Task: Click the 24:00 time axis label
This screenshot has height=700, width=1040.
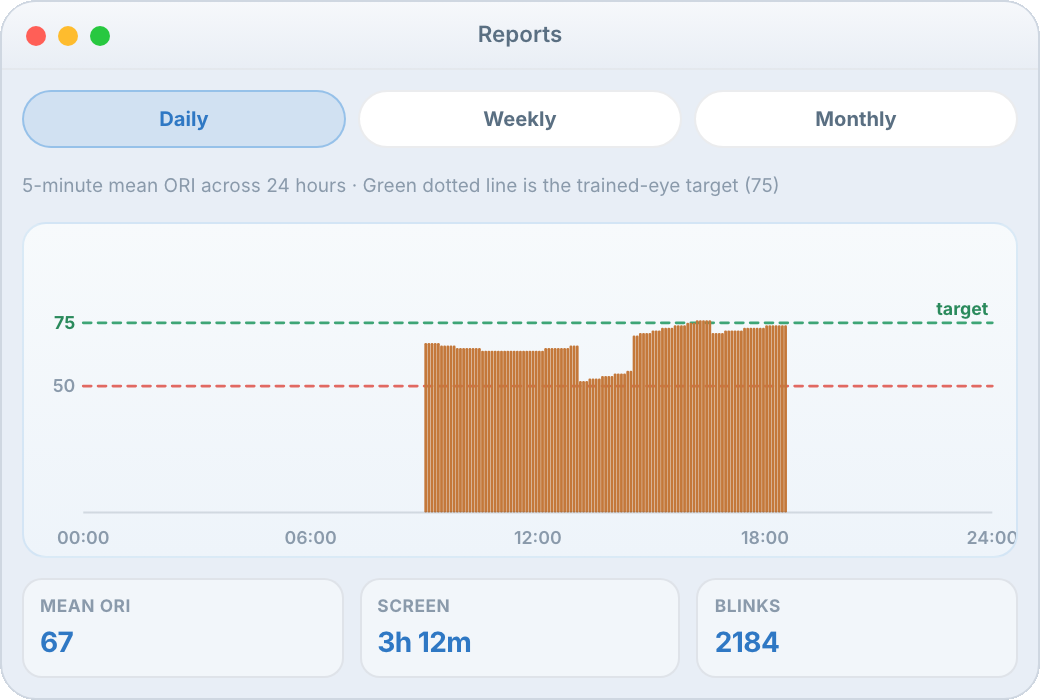Action: pyautogui.click(x=991, y=537)
